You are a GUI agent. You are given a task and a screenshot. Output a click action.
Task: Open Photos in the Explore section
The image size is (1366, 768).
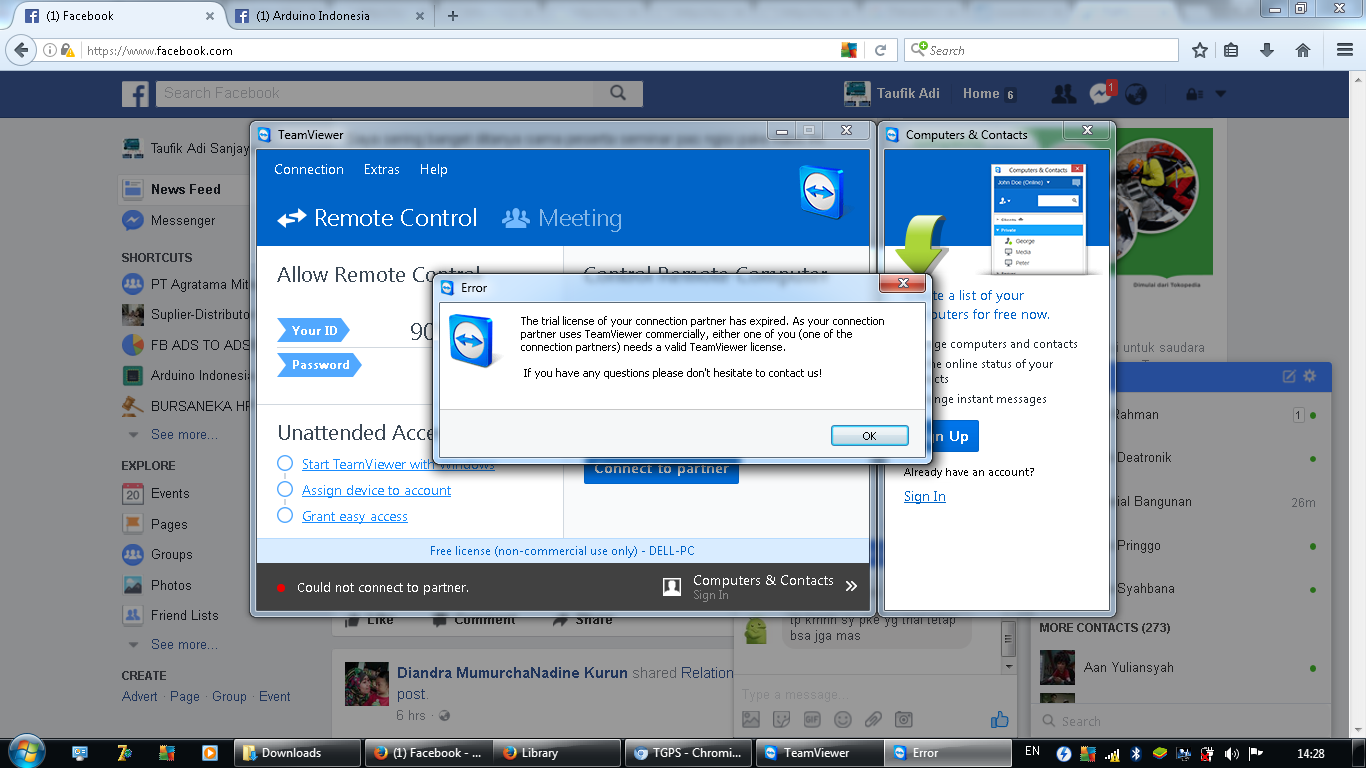pyautogui.click(x=171, y=585)
